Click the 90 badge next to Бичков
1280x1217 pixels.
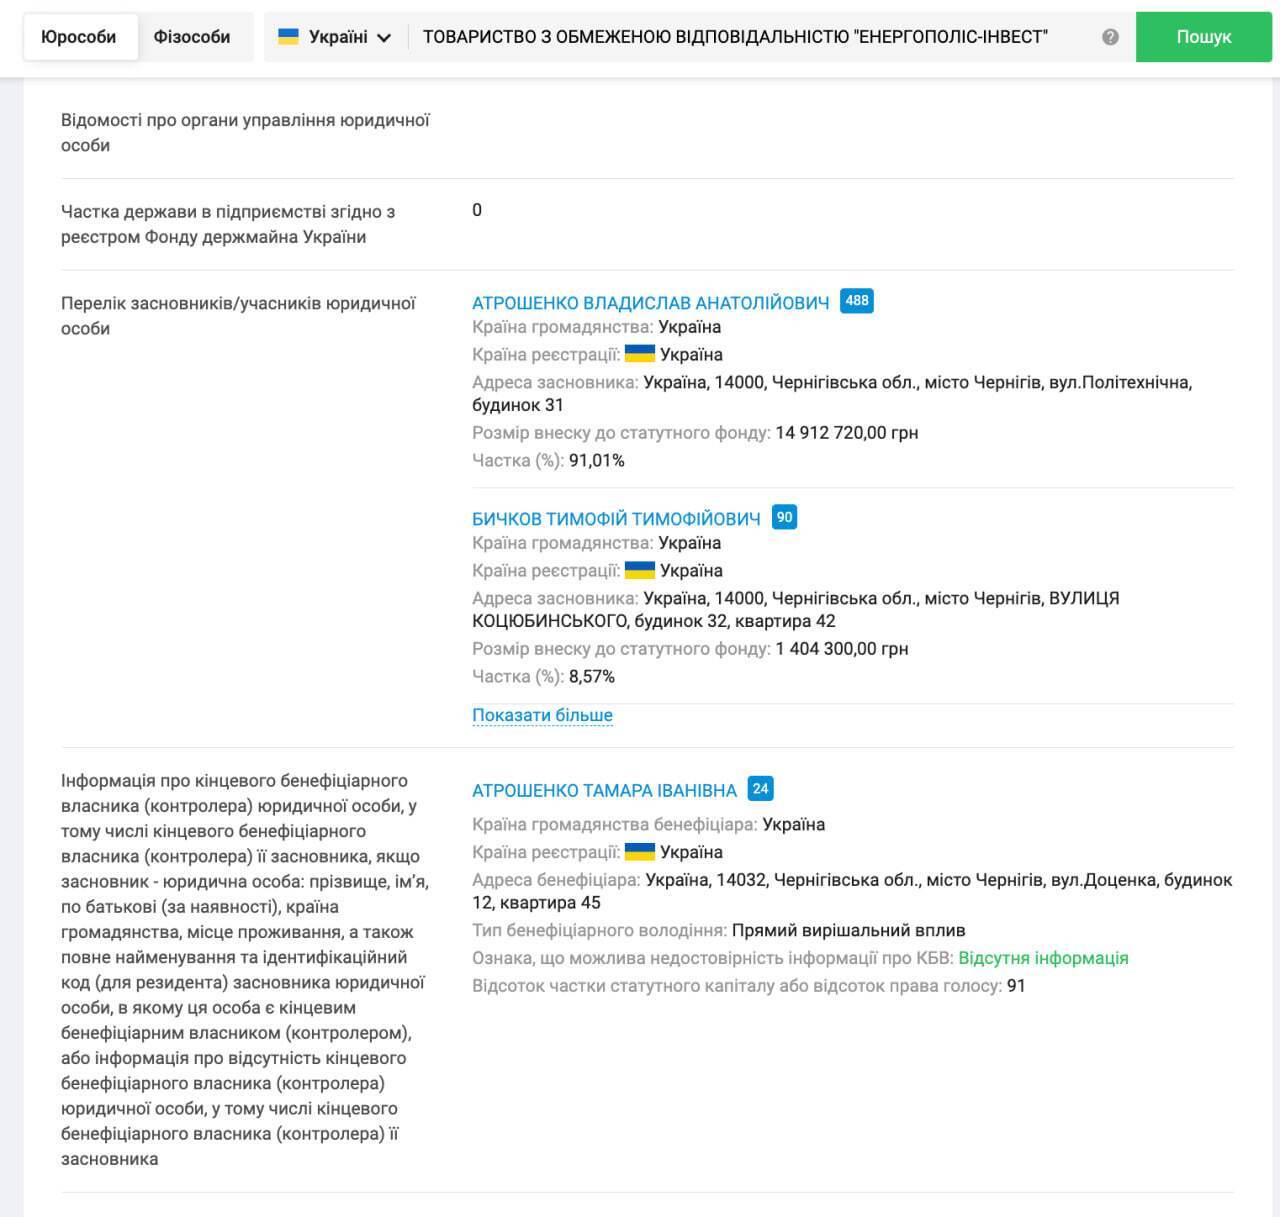coord(784,517)
